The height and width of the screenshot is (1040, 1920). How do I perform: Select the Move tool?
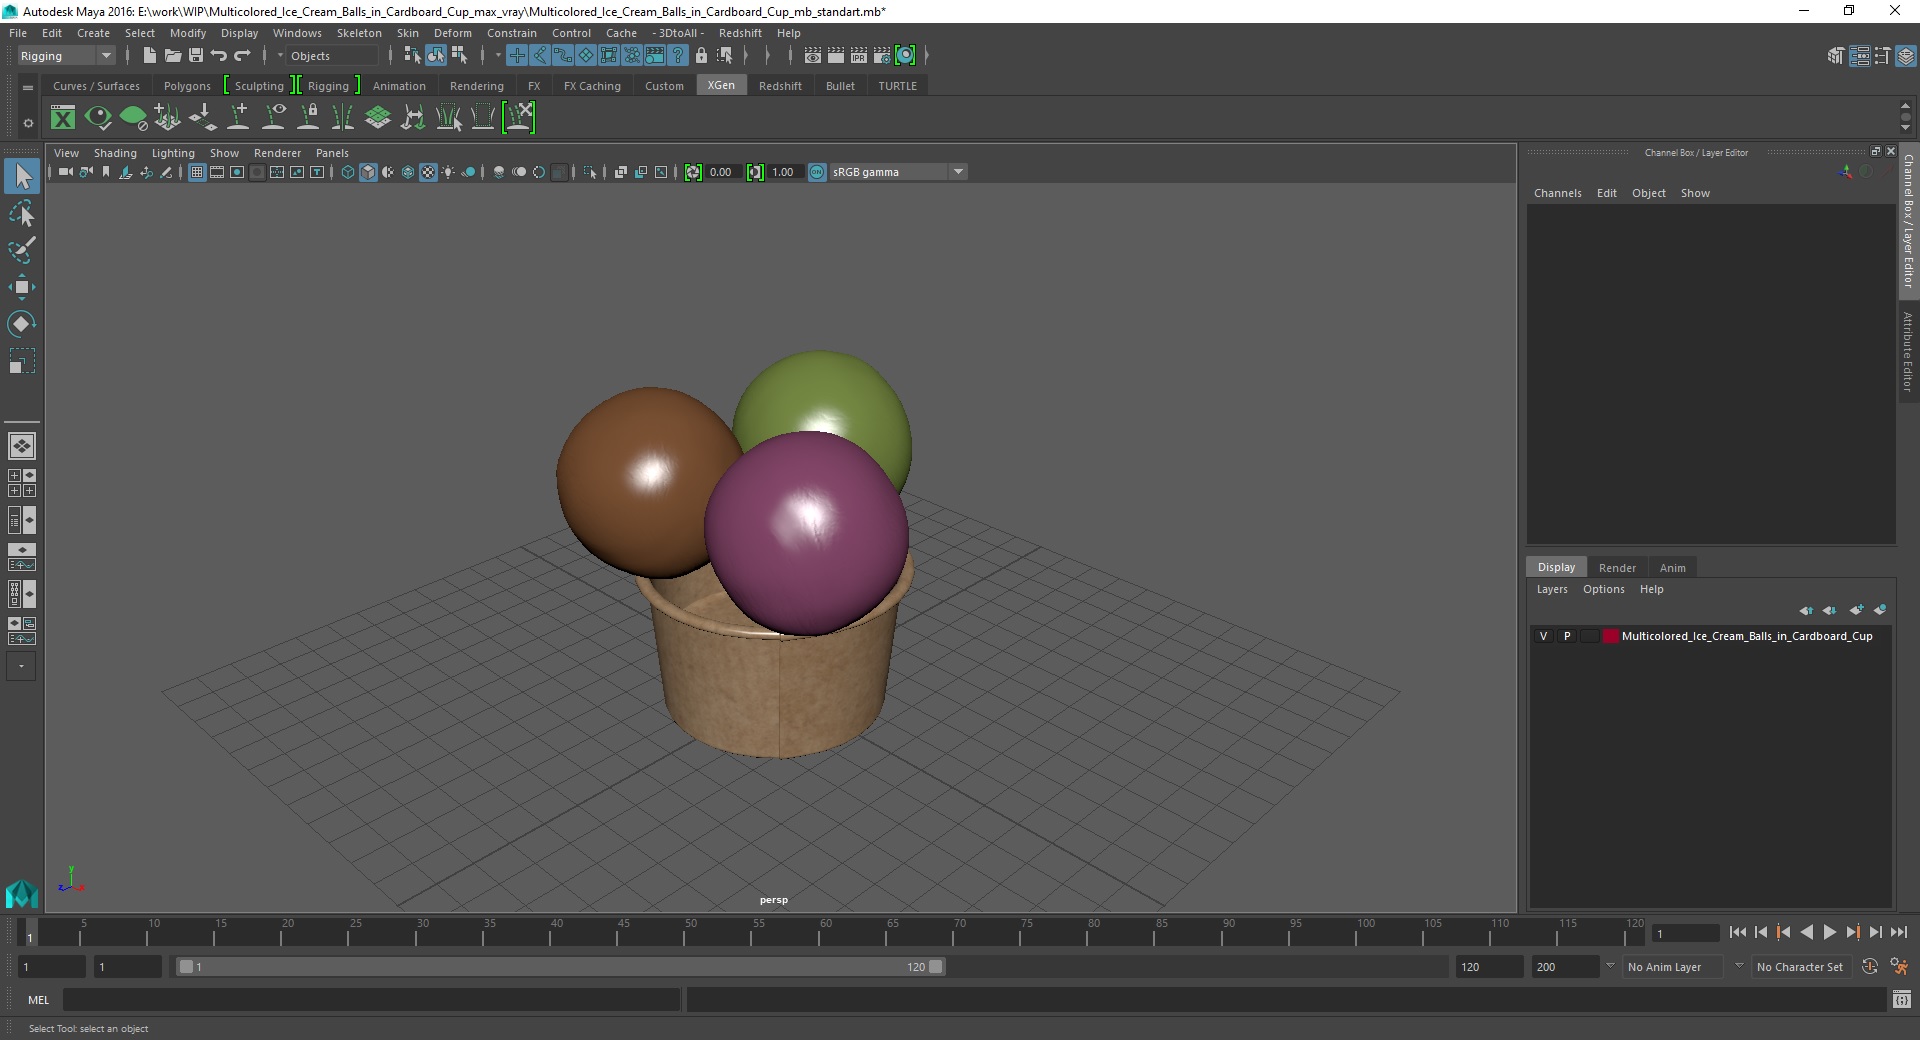click(22, 287)
